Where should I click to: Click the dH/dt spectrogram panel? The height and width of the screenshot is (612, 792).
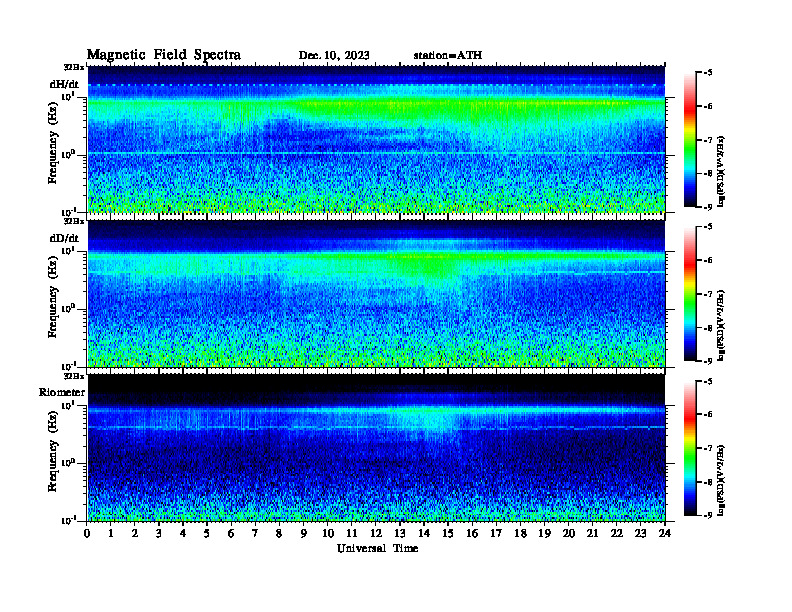[376, 139]
